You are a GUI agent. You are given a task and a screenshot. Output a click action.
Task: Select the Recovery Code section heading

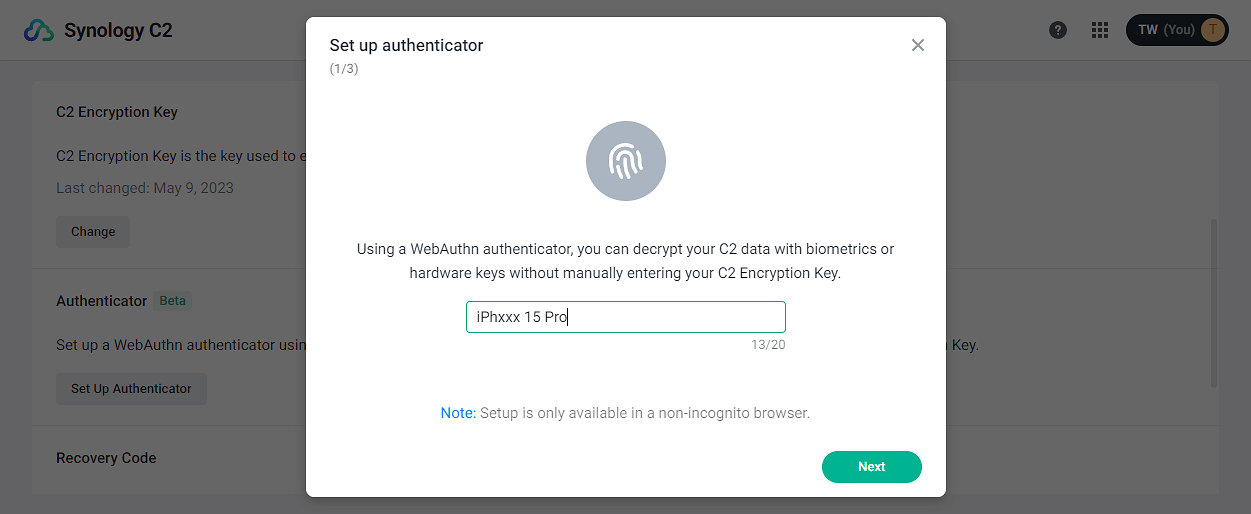[106, 458]
